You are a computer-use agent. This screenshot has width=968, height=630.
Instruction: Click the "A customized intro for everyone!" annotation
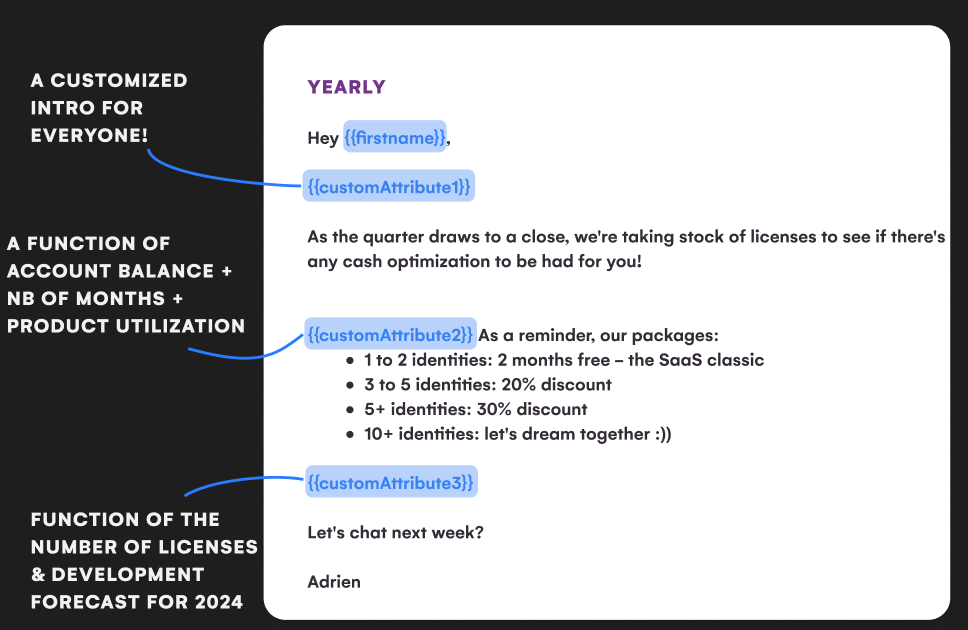click(x=109, y=107)
